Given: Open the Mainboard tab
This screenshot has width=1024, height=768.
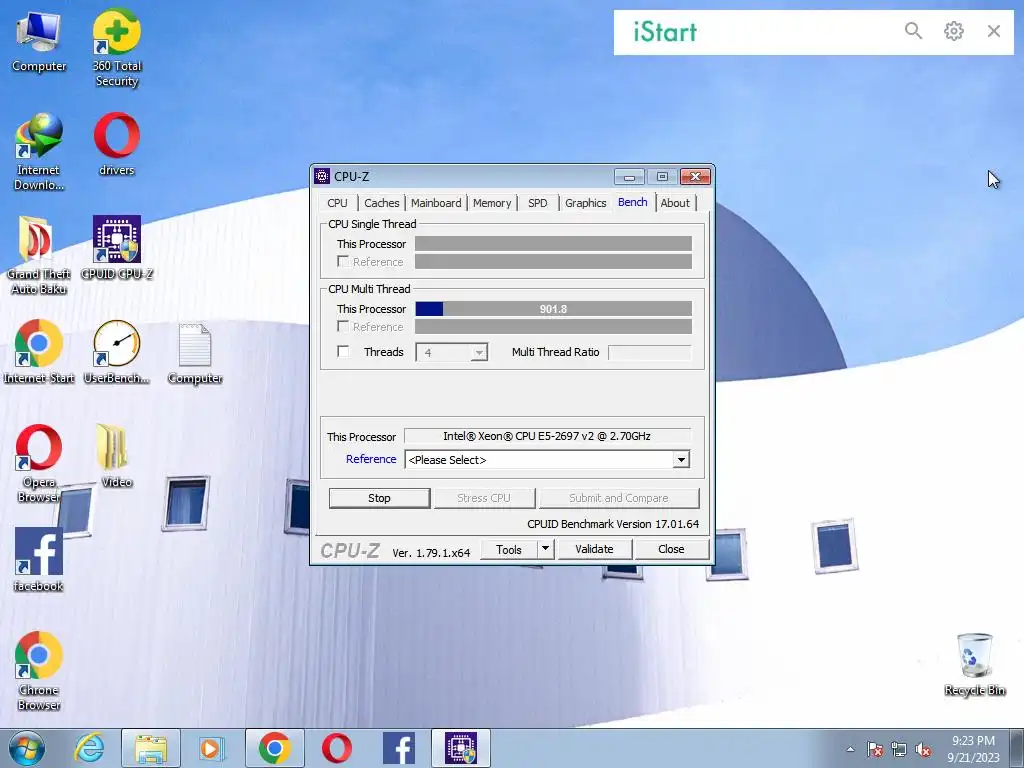Looking at the screenshot, I should (x=436, y=203).
